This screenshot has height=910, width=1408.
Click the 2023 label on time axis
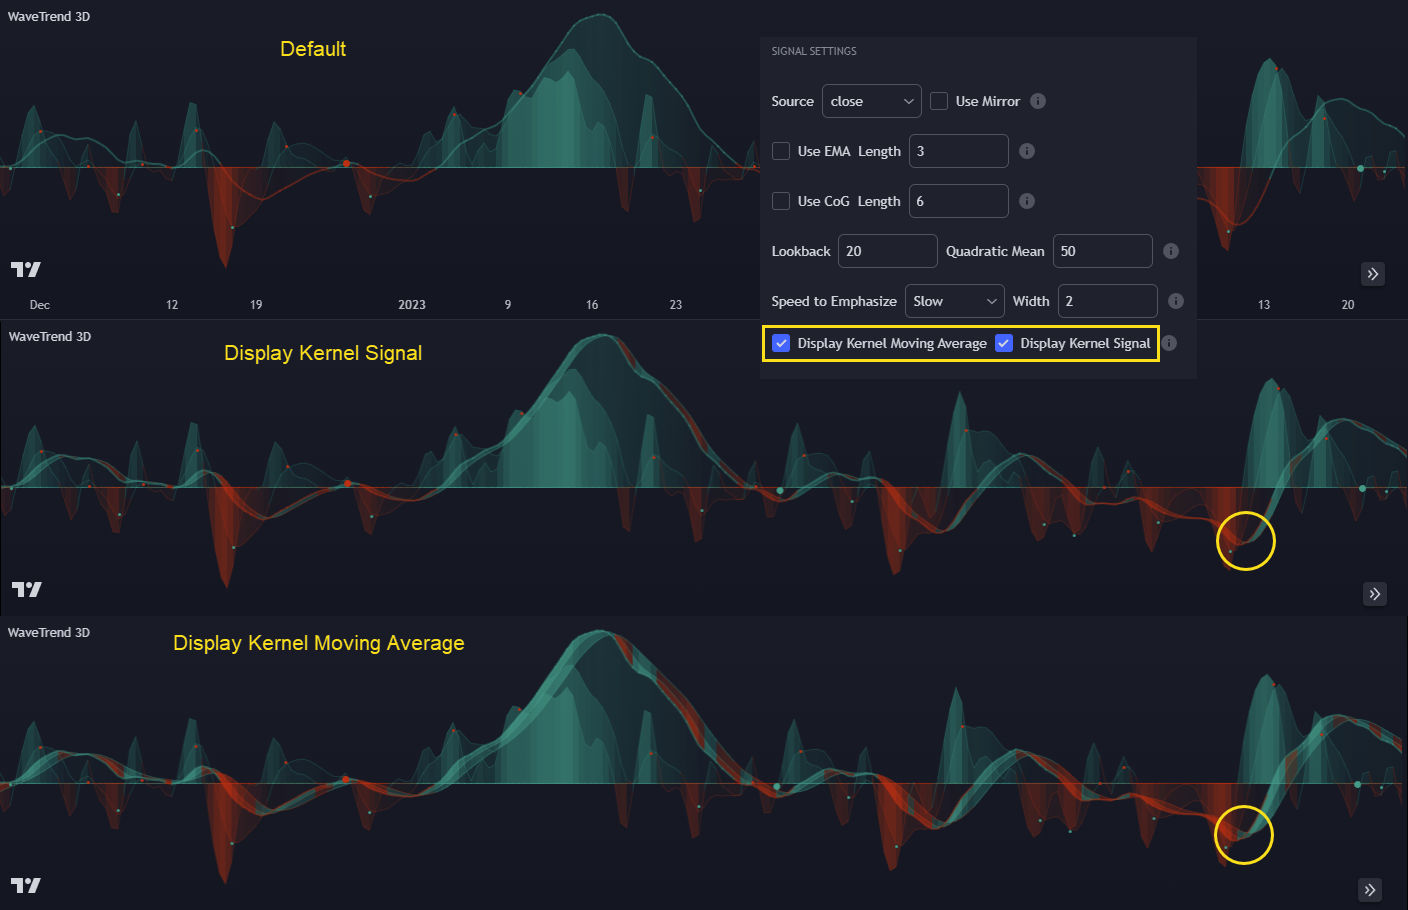point(412,305)
